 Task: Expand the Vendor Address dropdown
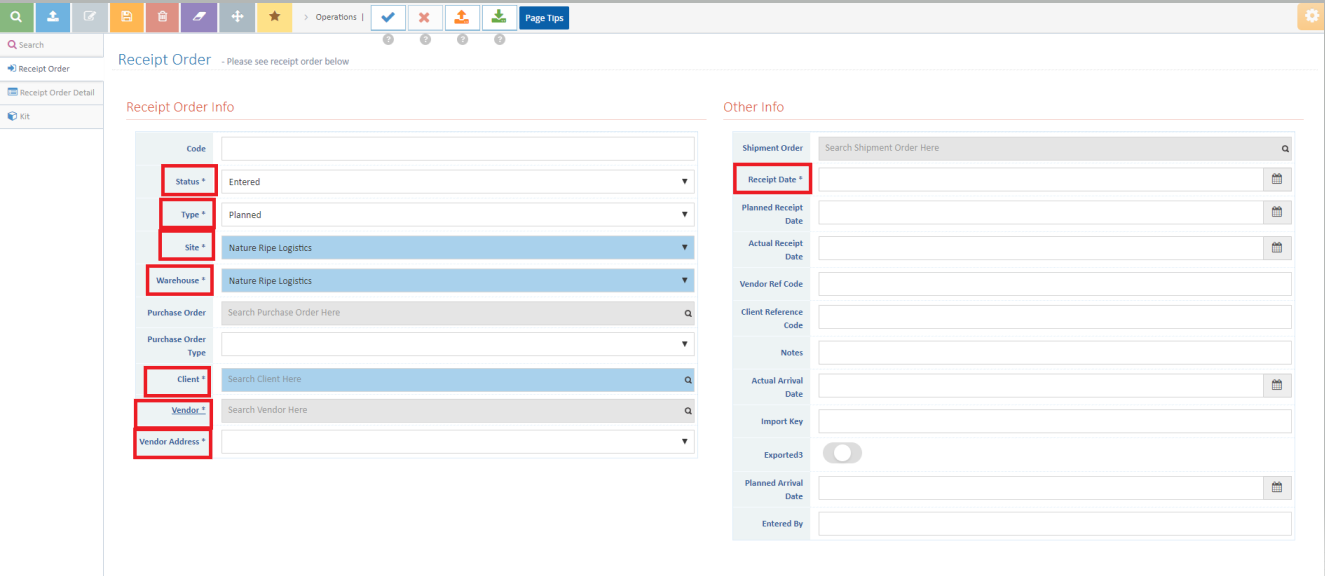click(684, 441)
